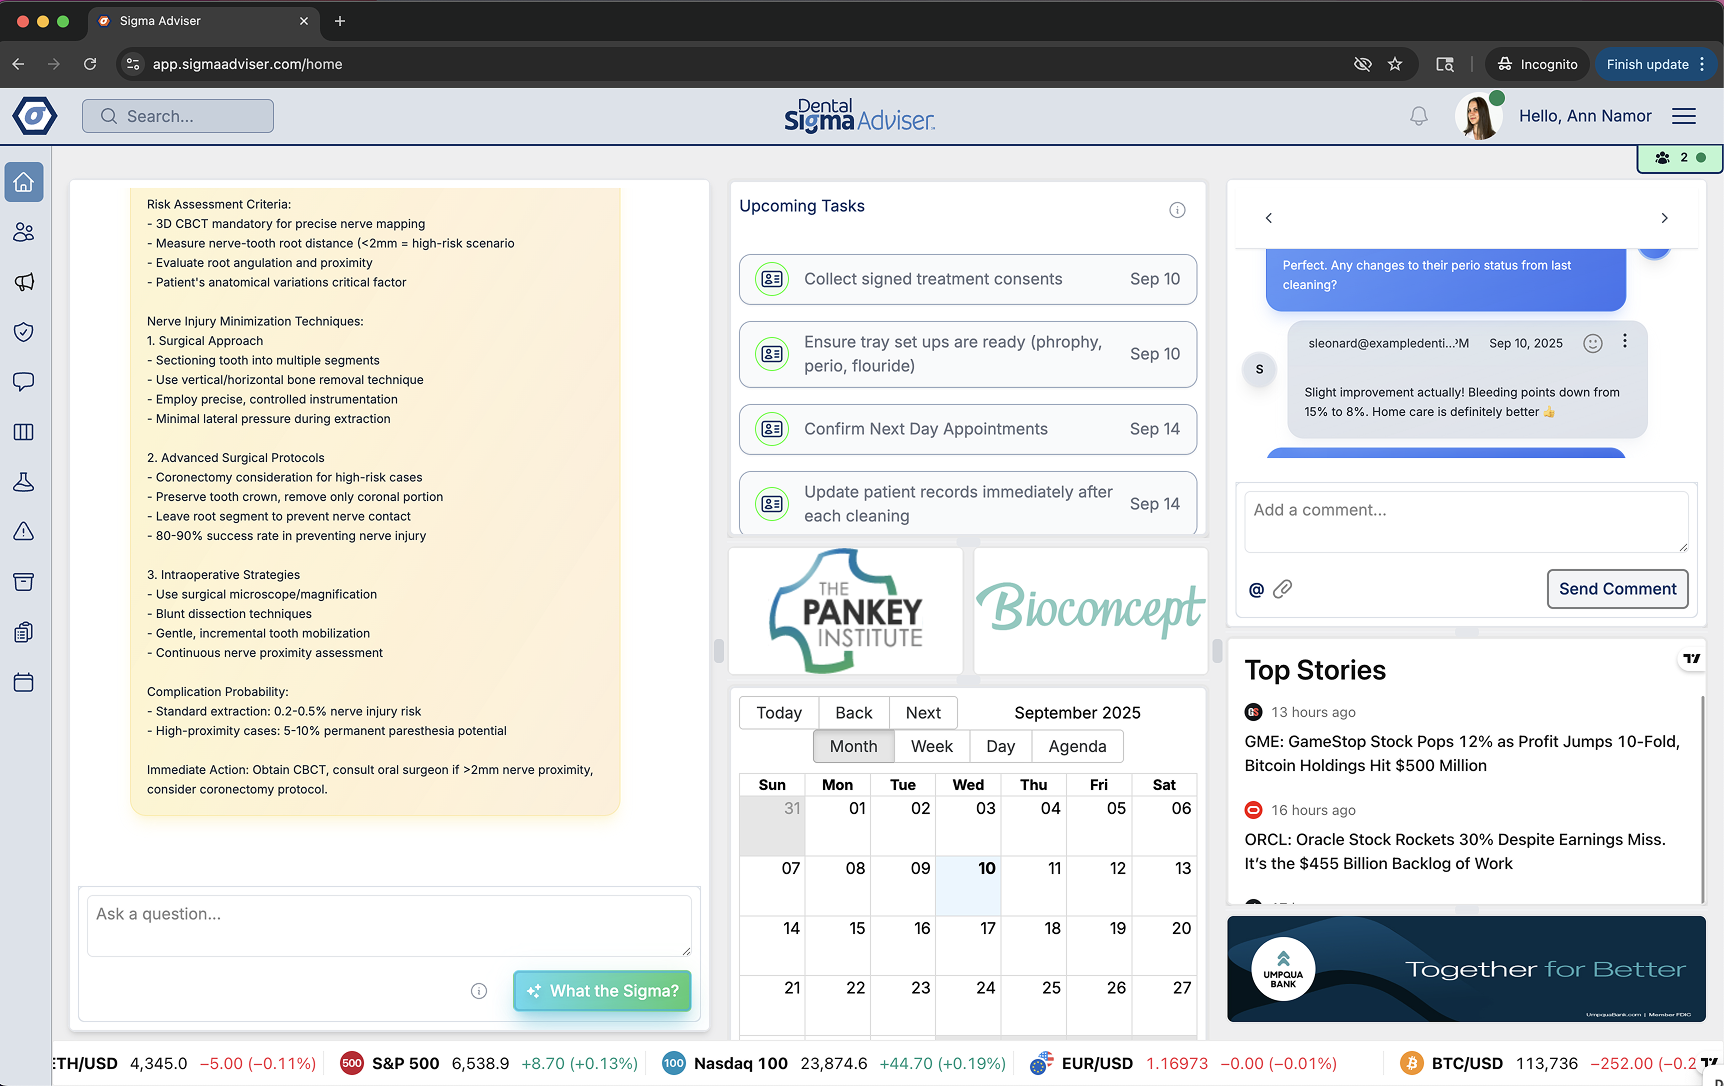Collapse the chat panel with the left chevron
Image resolution: width=1724 pixels, height=1086 pixels.
pyautogui.click(x=1268, y=217)
